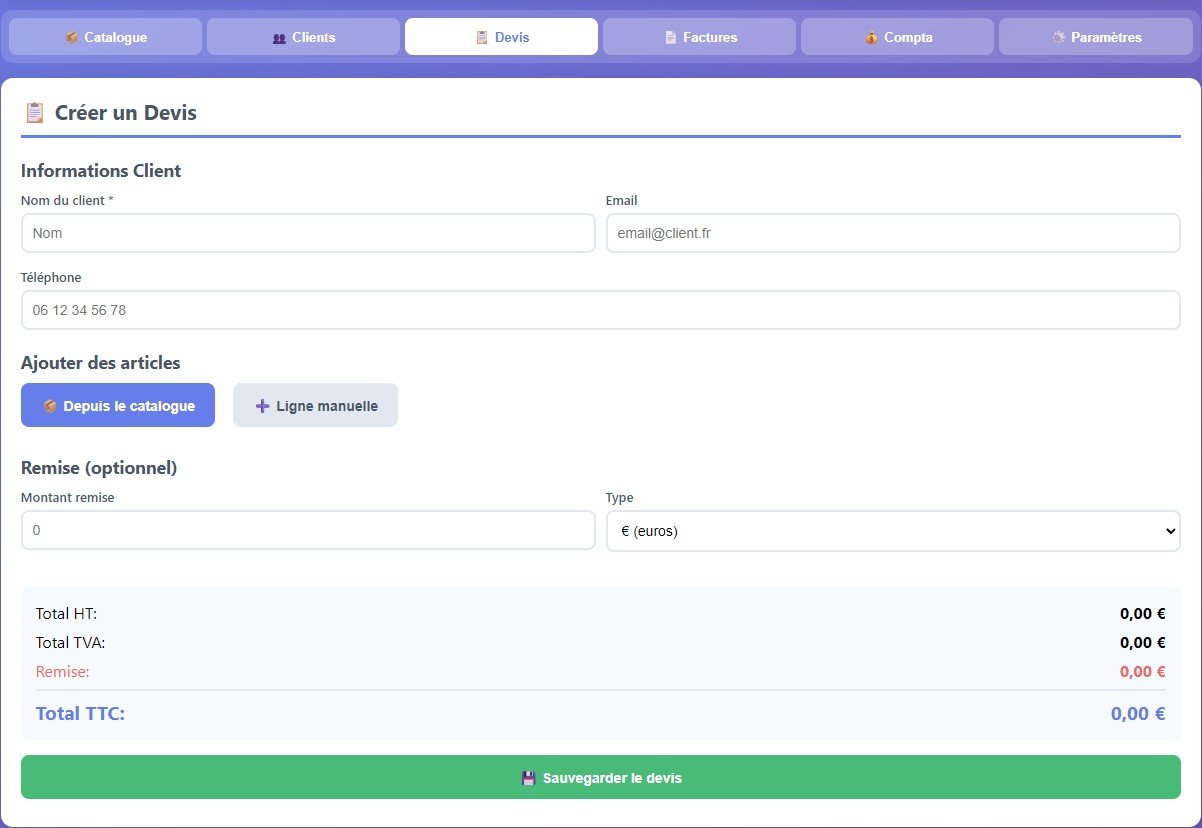Click the gear icon on the Paramètres tab

[x=1059, y=38]
